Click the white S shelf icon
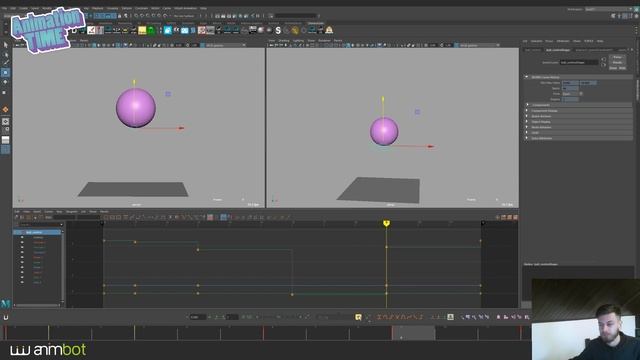This screenshot has height=360, width=640. [x=278, y=30]
